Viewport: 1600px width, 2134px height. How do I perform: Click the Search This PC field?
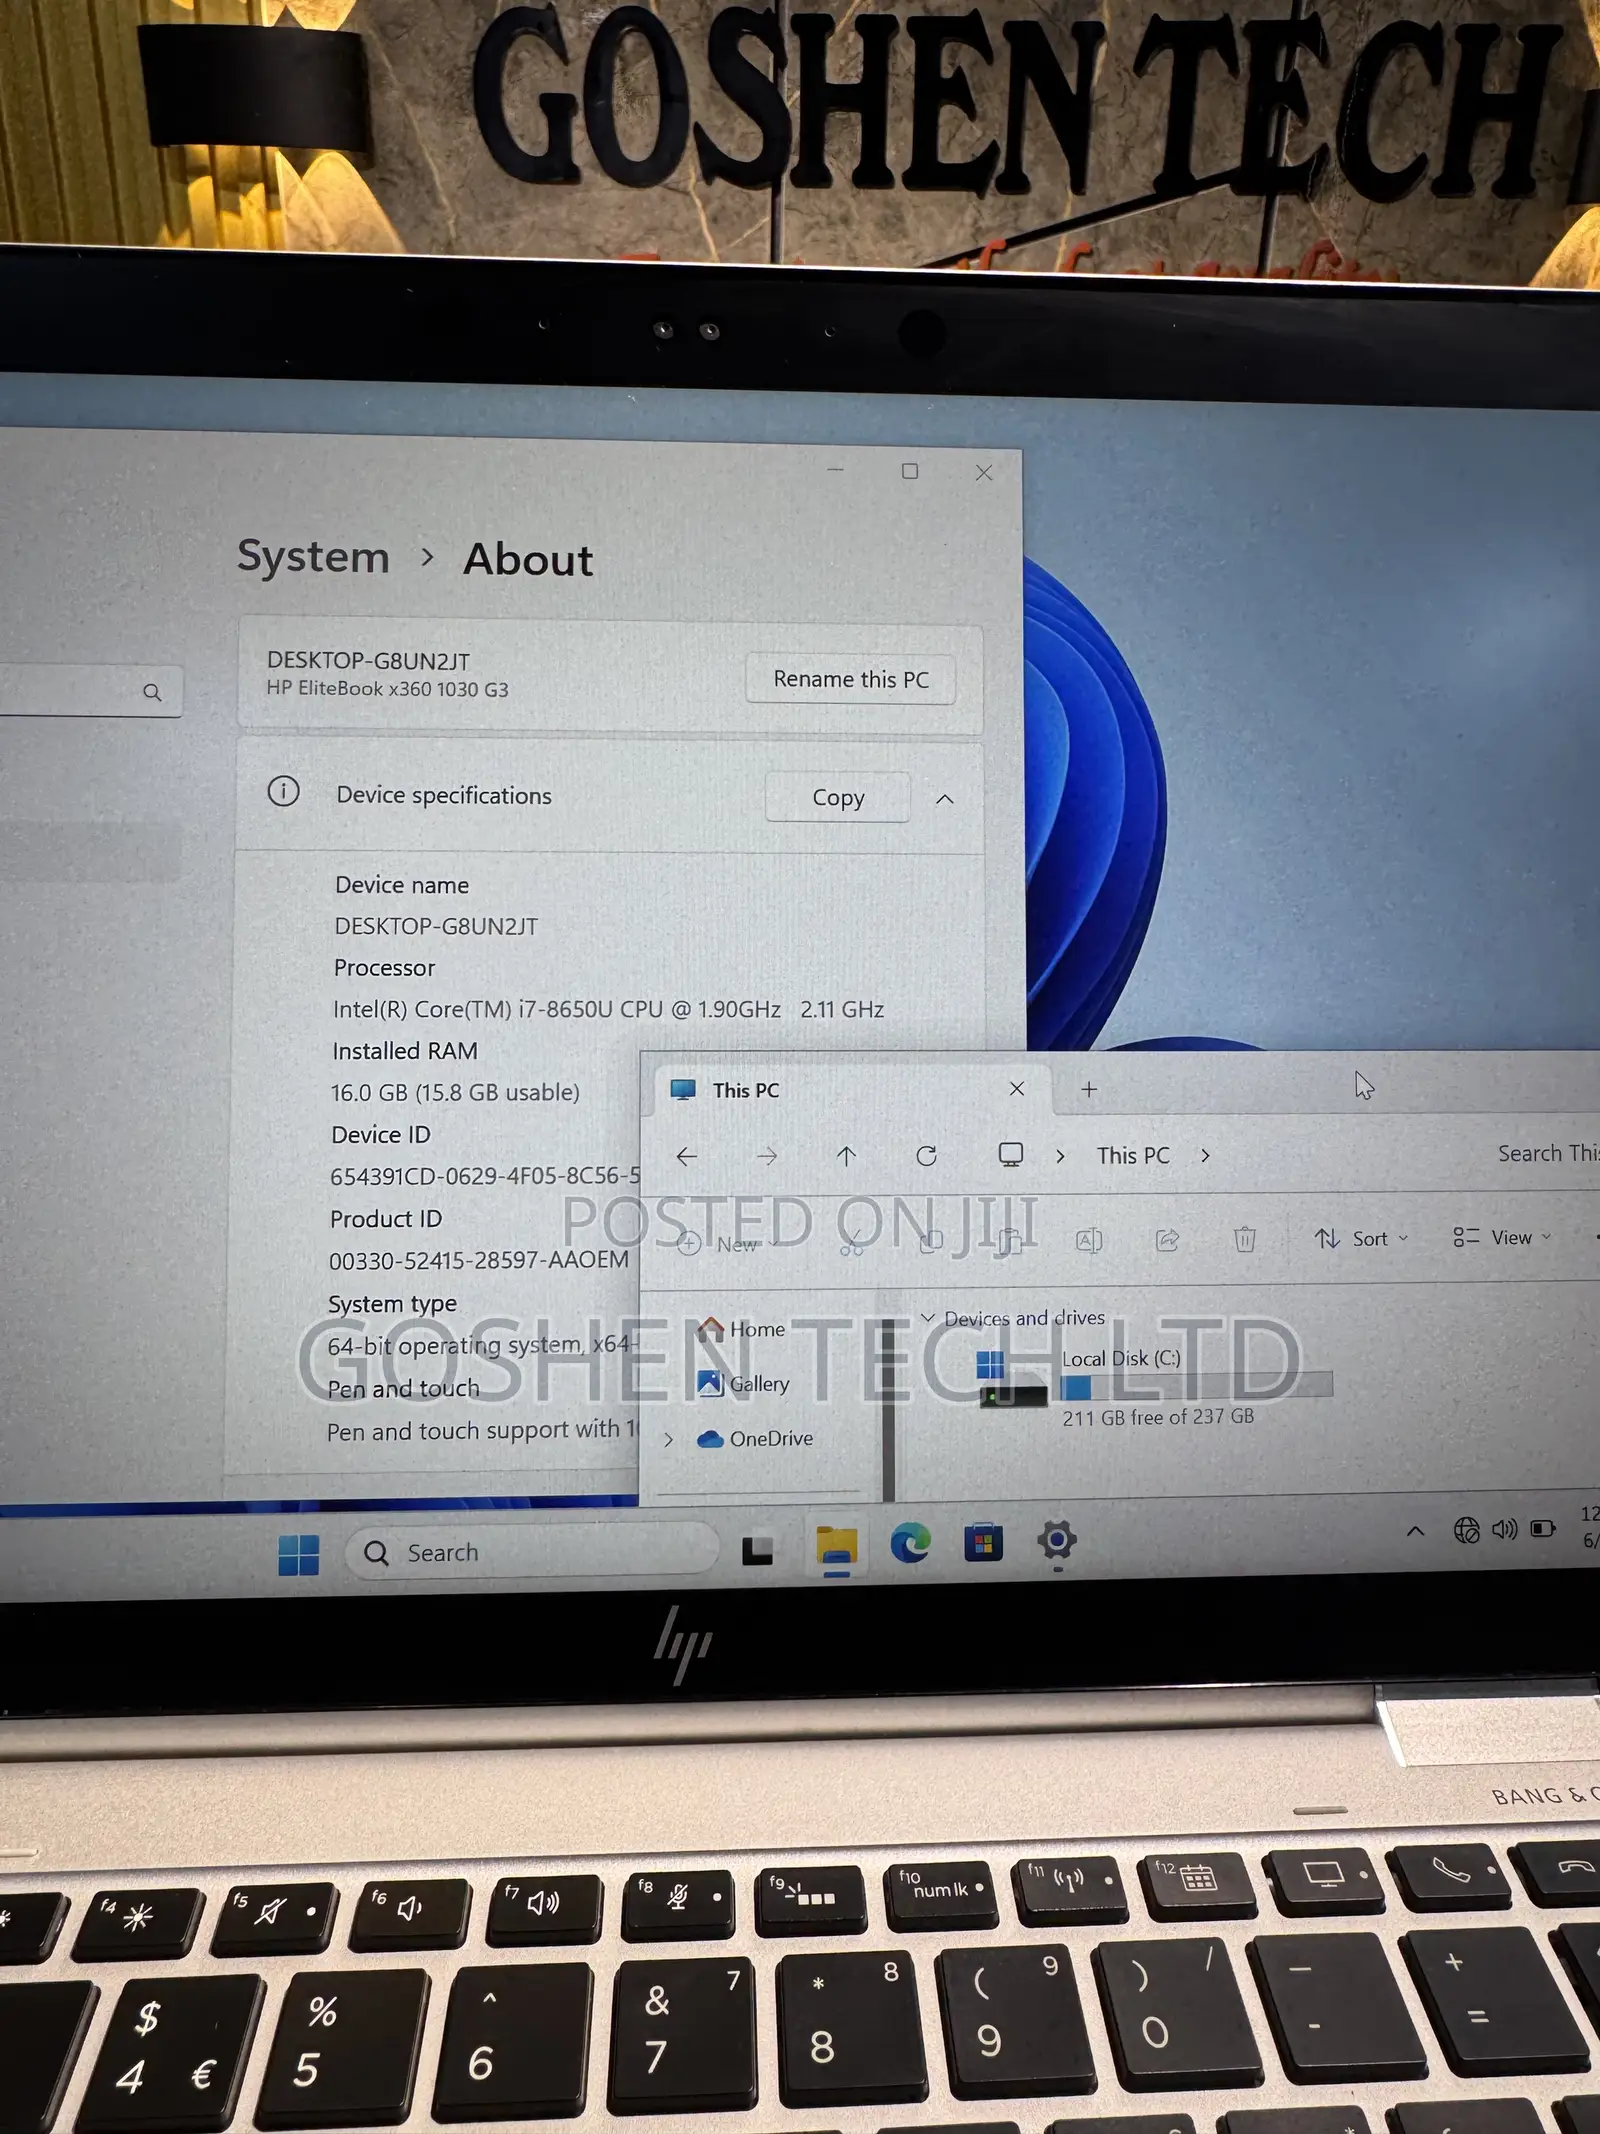pyautogui.click(x=1548, y=1153)
